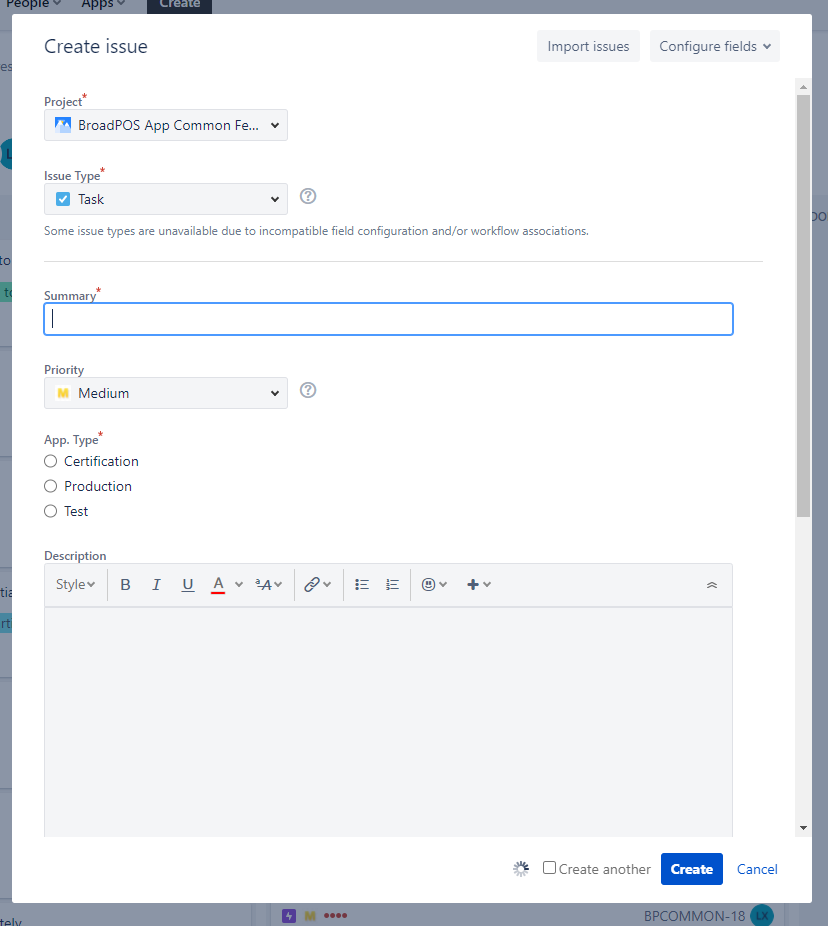The height and width of the screenshot is (926, 828).
Task: Open the Configure fields menu
Action: [x=715, y=46]
